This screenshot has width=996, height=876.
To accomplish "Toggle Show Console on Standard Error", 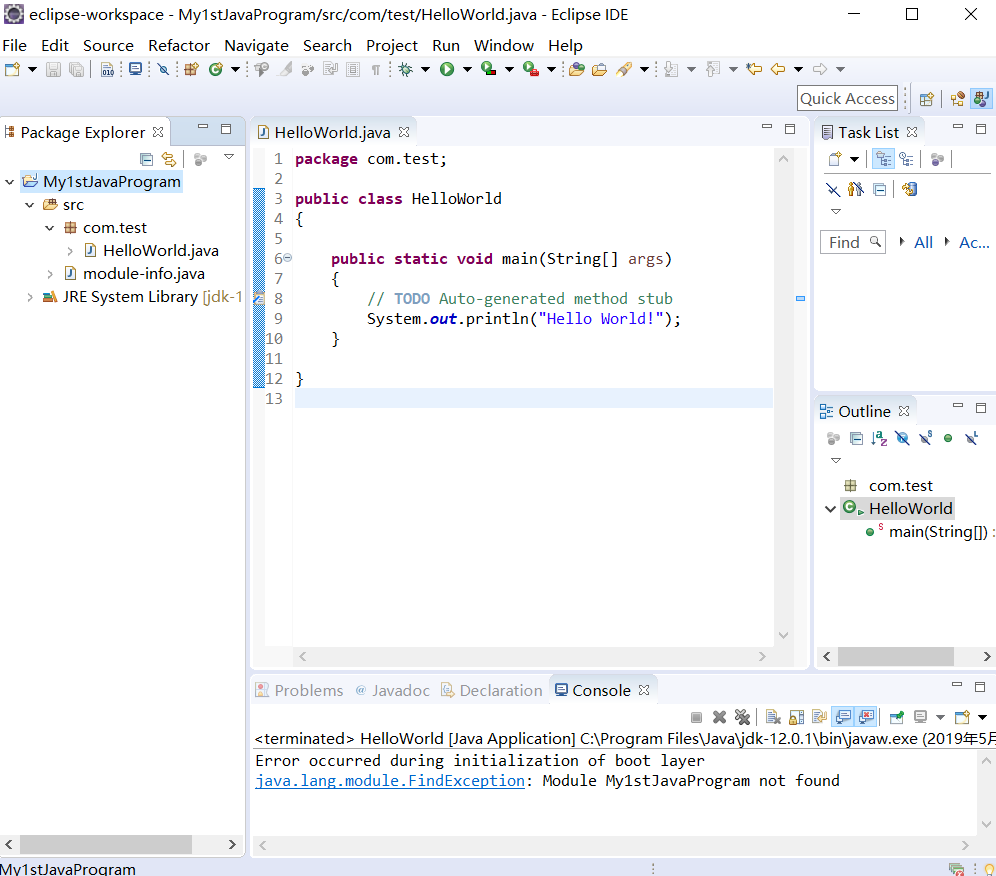I will [866, 717].
